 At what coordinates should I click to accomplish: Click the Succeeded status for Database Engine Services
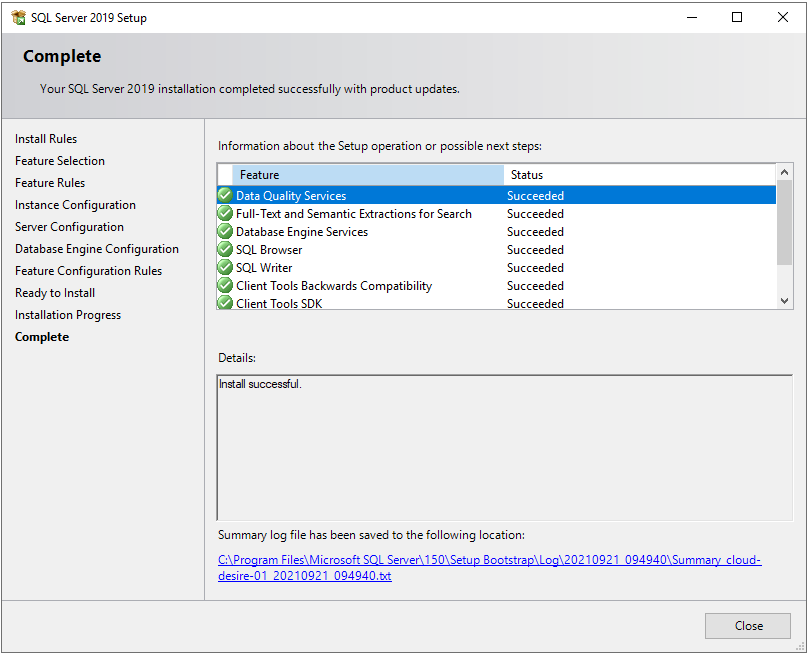coord(535,232)
